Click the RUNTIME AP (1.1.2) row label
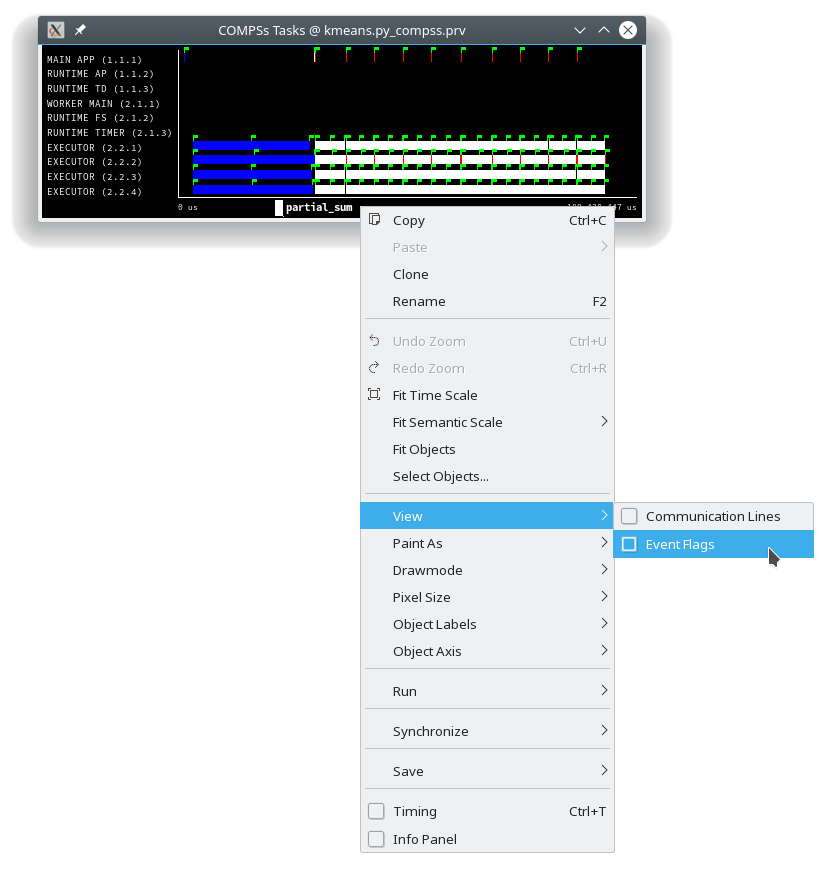 click(x=100, y=74)
